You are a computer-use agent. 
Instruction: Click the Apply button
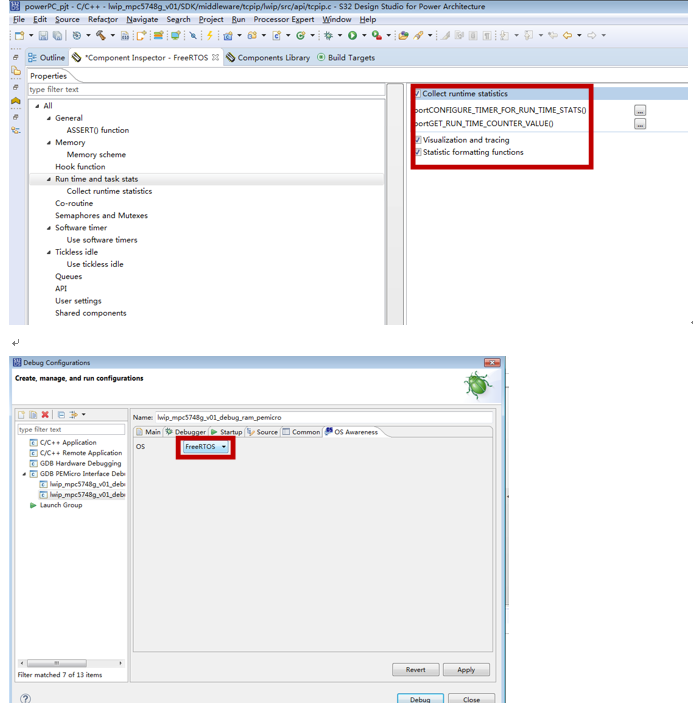[466, 669]
